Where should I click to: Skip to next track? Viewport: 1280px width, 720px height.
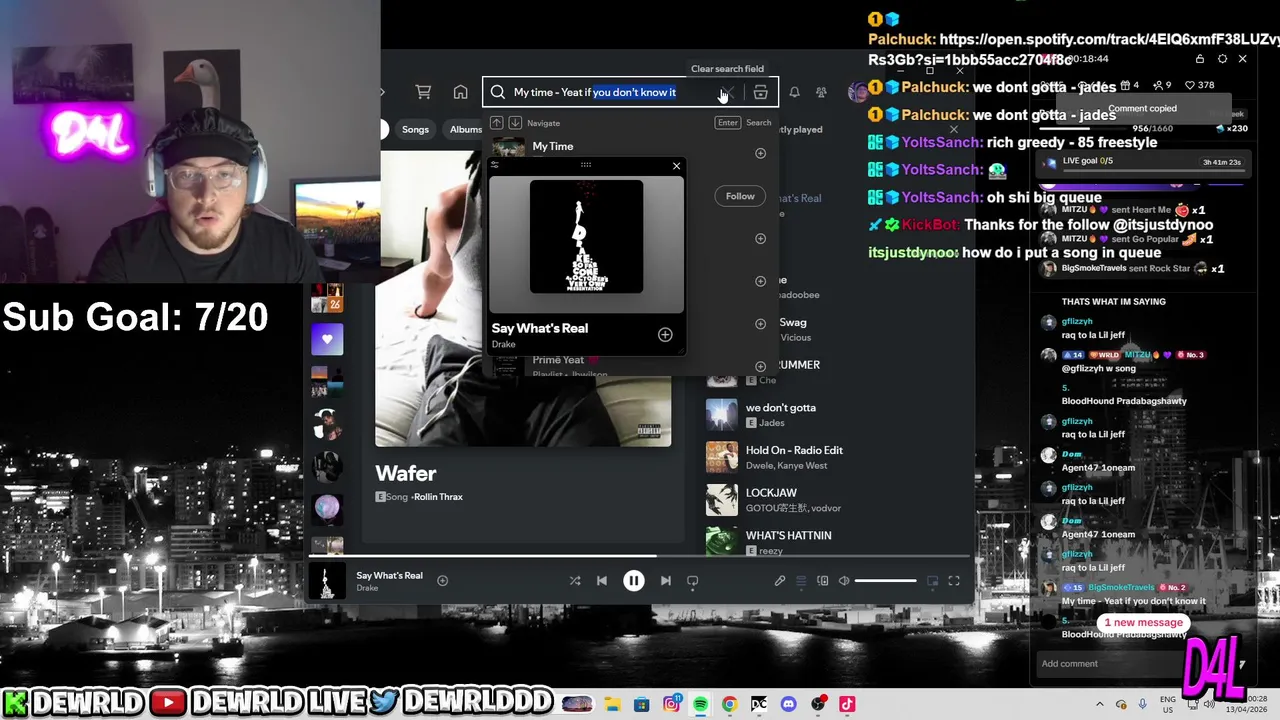pyautogui.click(x=665, y=580)
